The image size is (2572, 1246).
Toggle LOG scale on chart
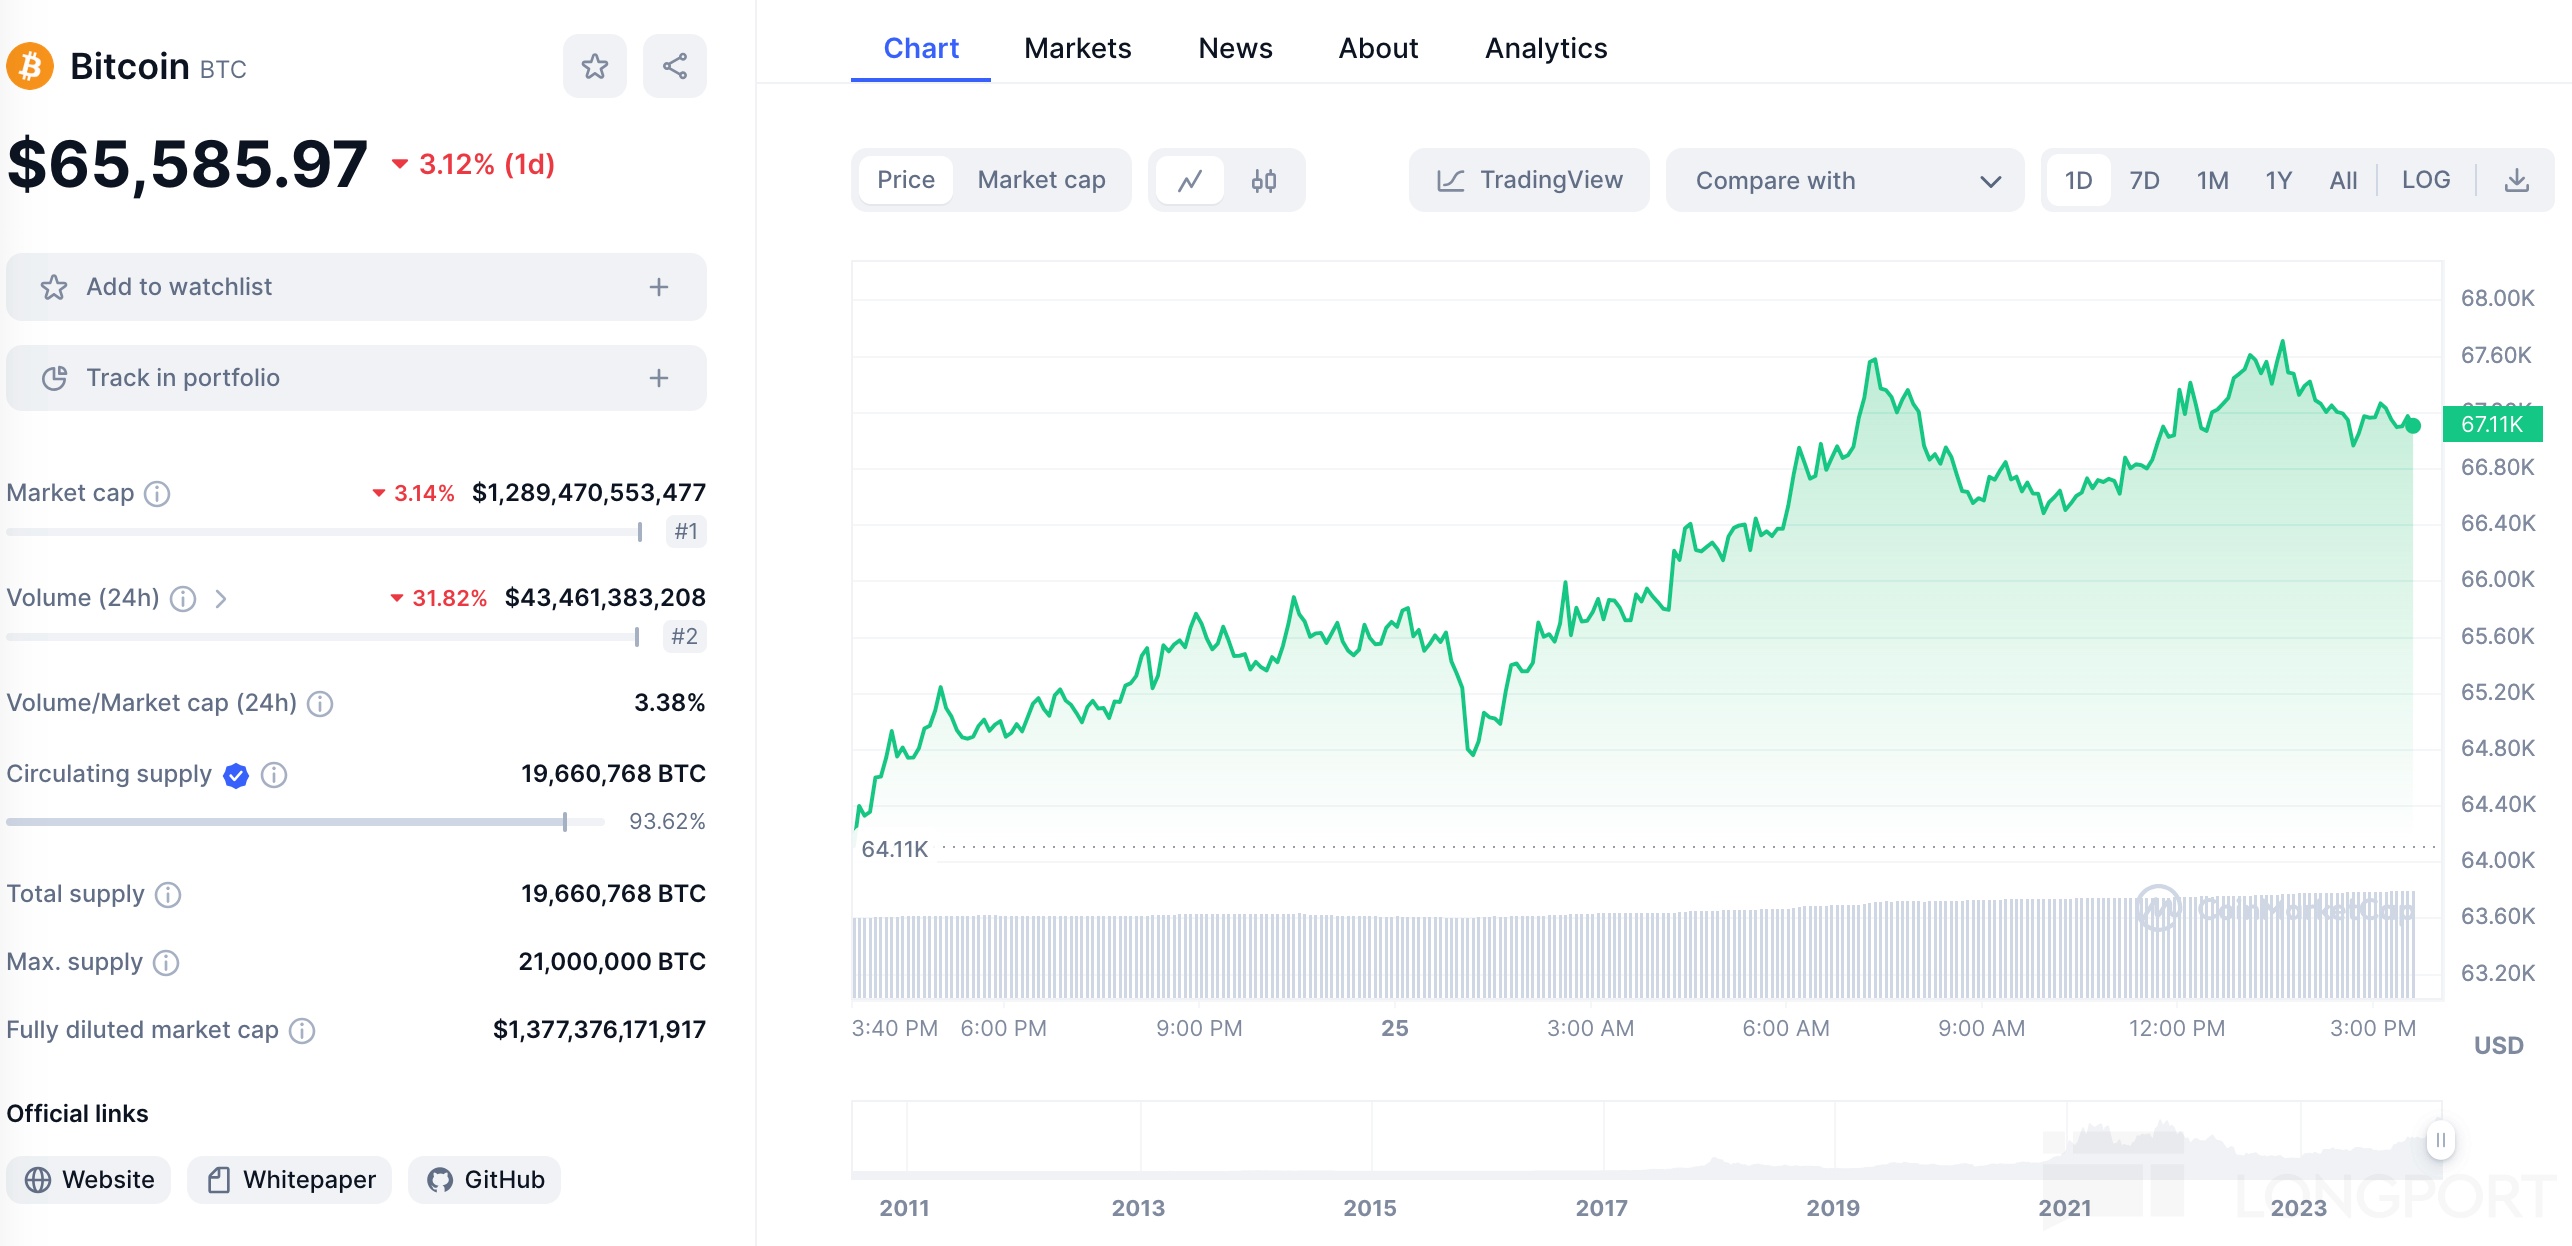2425,181
